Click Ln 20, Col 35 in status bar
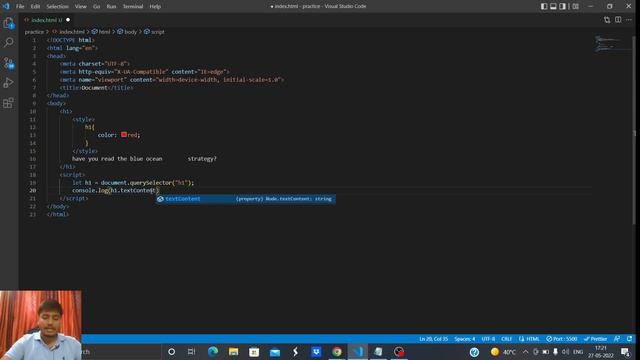 click(x=433, y=339)
